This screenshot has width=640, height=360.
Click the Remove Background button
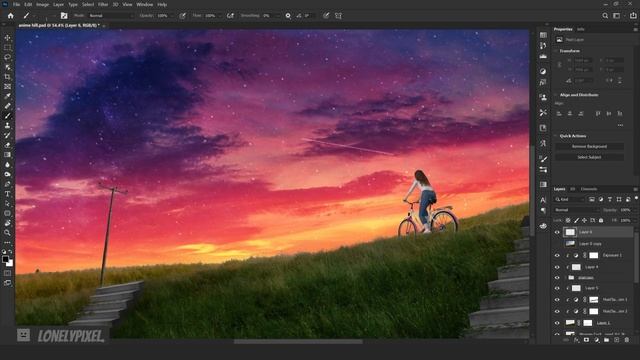pos(589,146)
